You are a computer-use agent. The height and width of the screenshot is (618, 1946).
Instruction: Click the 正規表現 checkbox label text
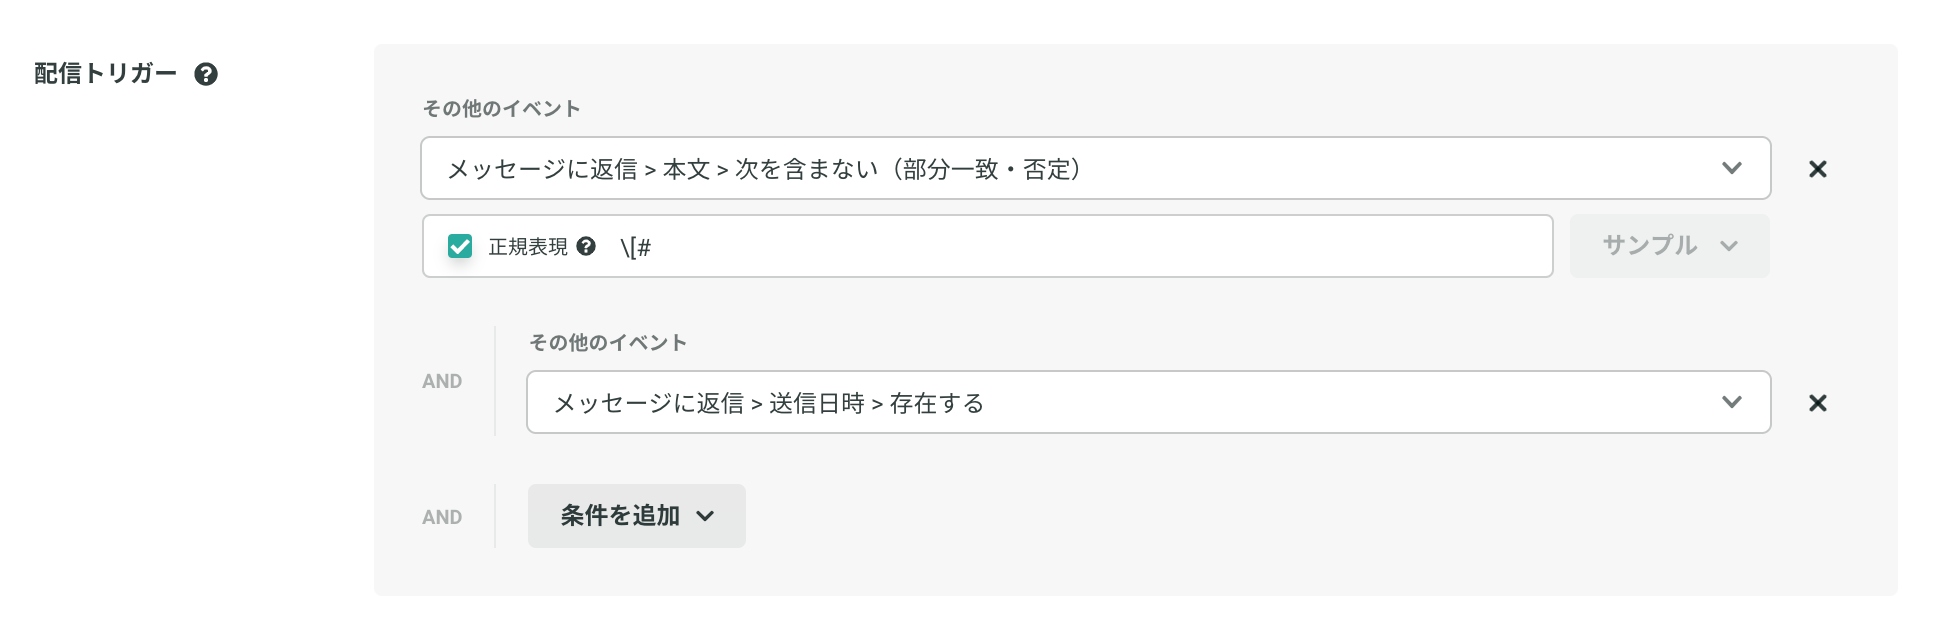click(528, 246)
